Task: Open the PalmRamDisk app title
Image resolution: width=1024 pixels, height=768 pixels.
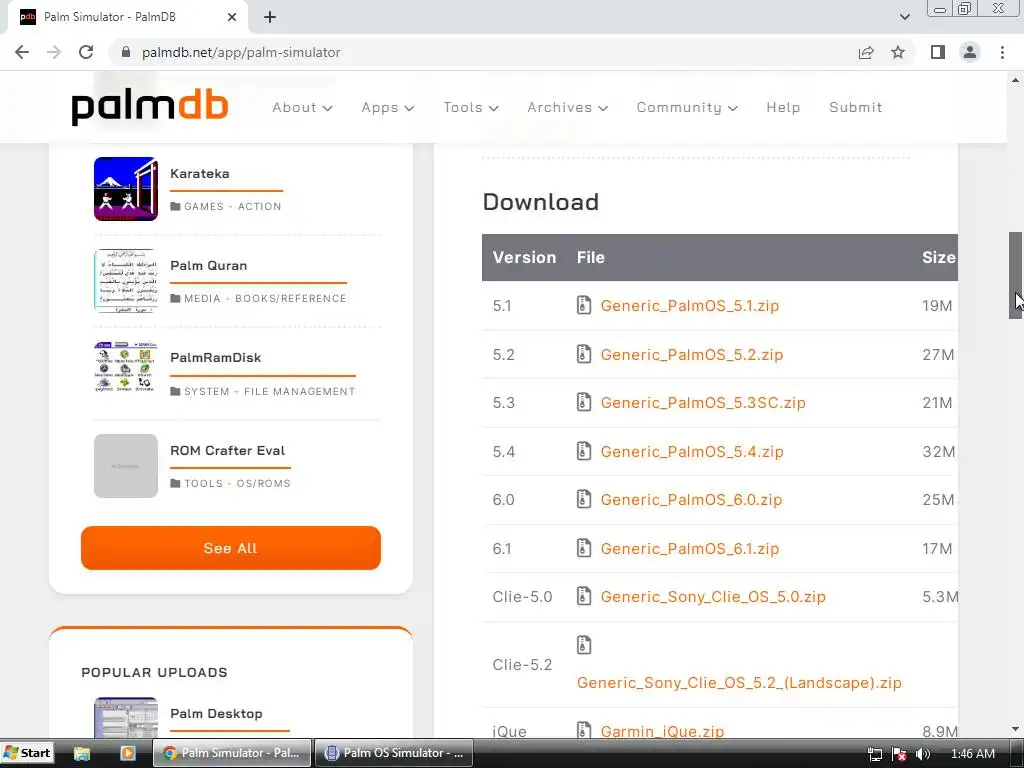Action: coord(216,358)
